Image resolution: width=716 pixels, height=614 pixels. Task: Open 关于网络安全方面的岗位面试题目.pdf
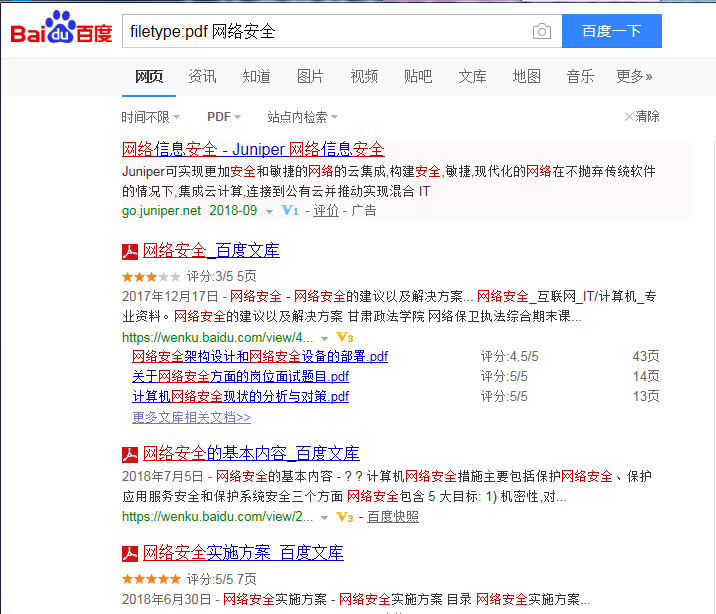(240, 377)
